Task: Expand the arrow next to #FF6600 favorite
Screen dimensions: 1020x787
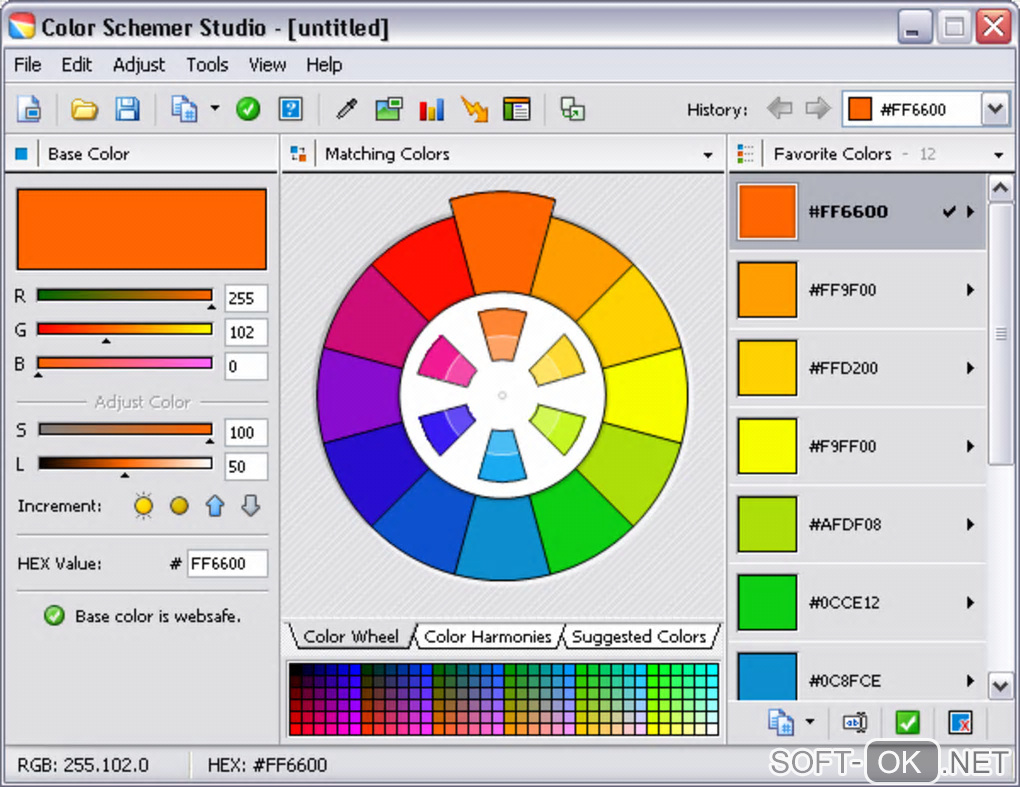Action: (x=971, y=211)
